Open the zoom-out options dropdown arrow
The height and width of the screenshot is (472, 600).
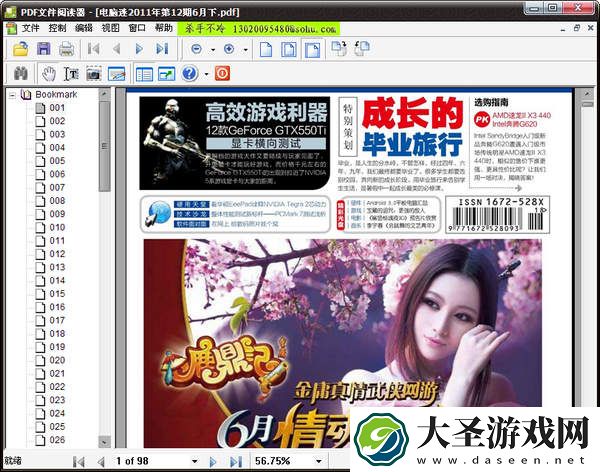(213, 50)
